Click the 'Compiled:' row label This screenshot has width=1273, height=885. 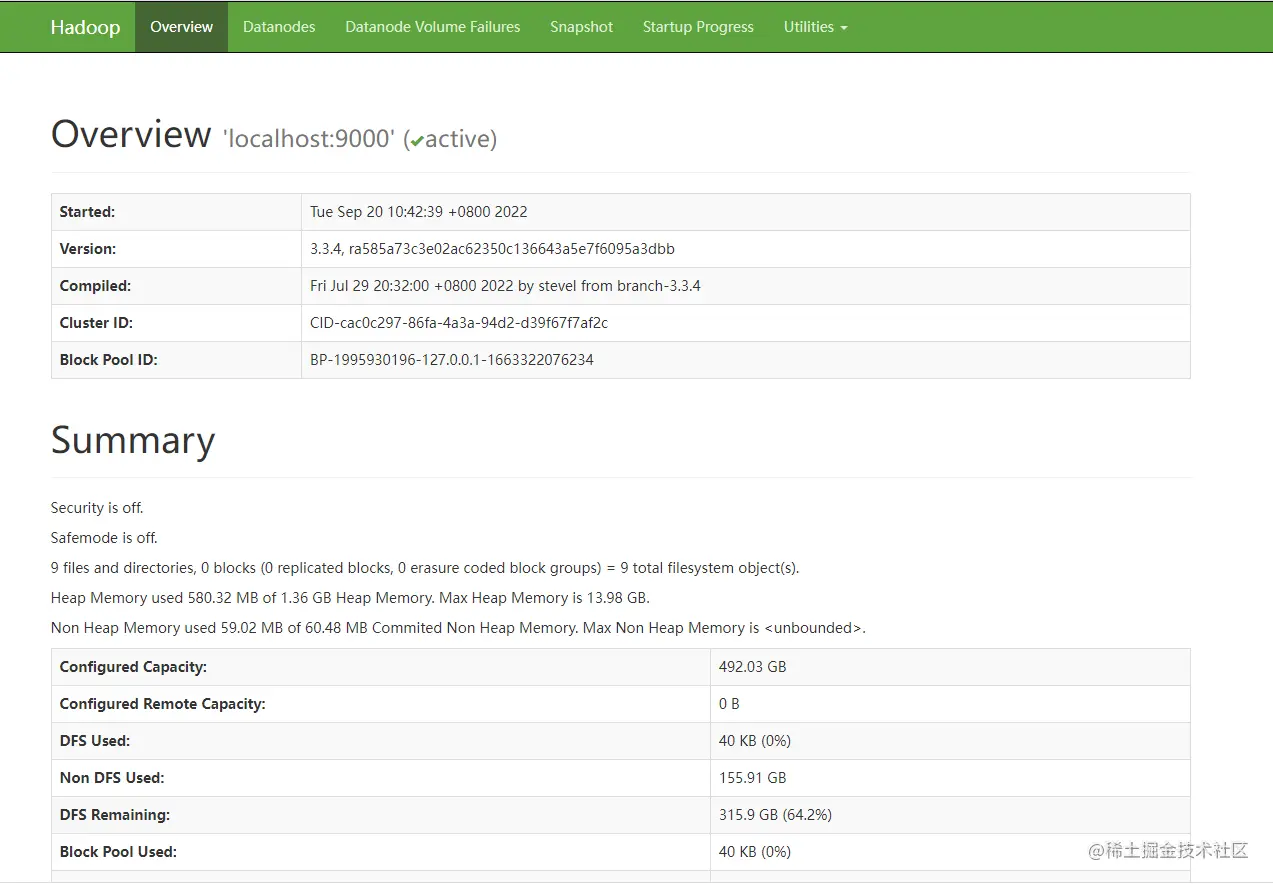[x=95, y=286]
